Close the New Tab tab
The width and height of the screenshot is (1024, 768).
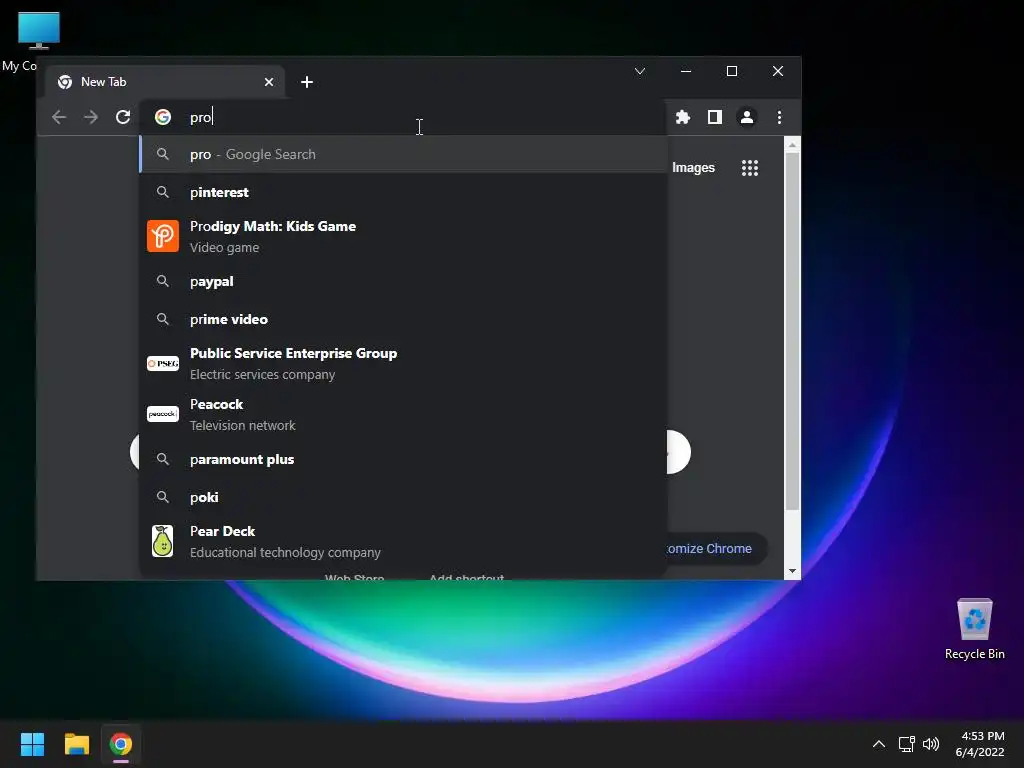269,82
